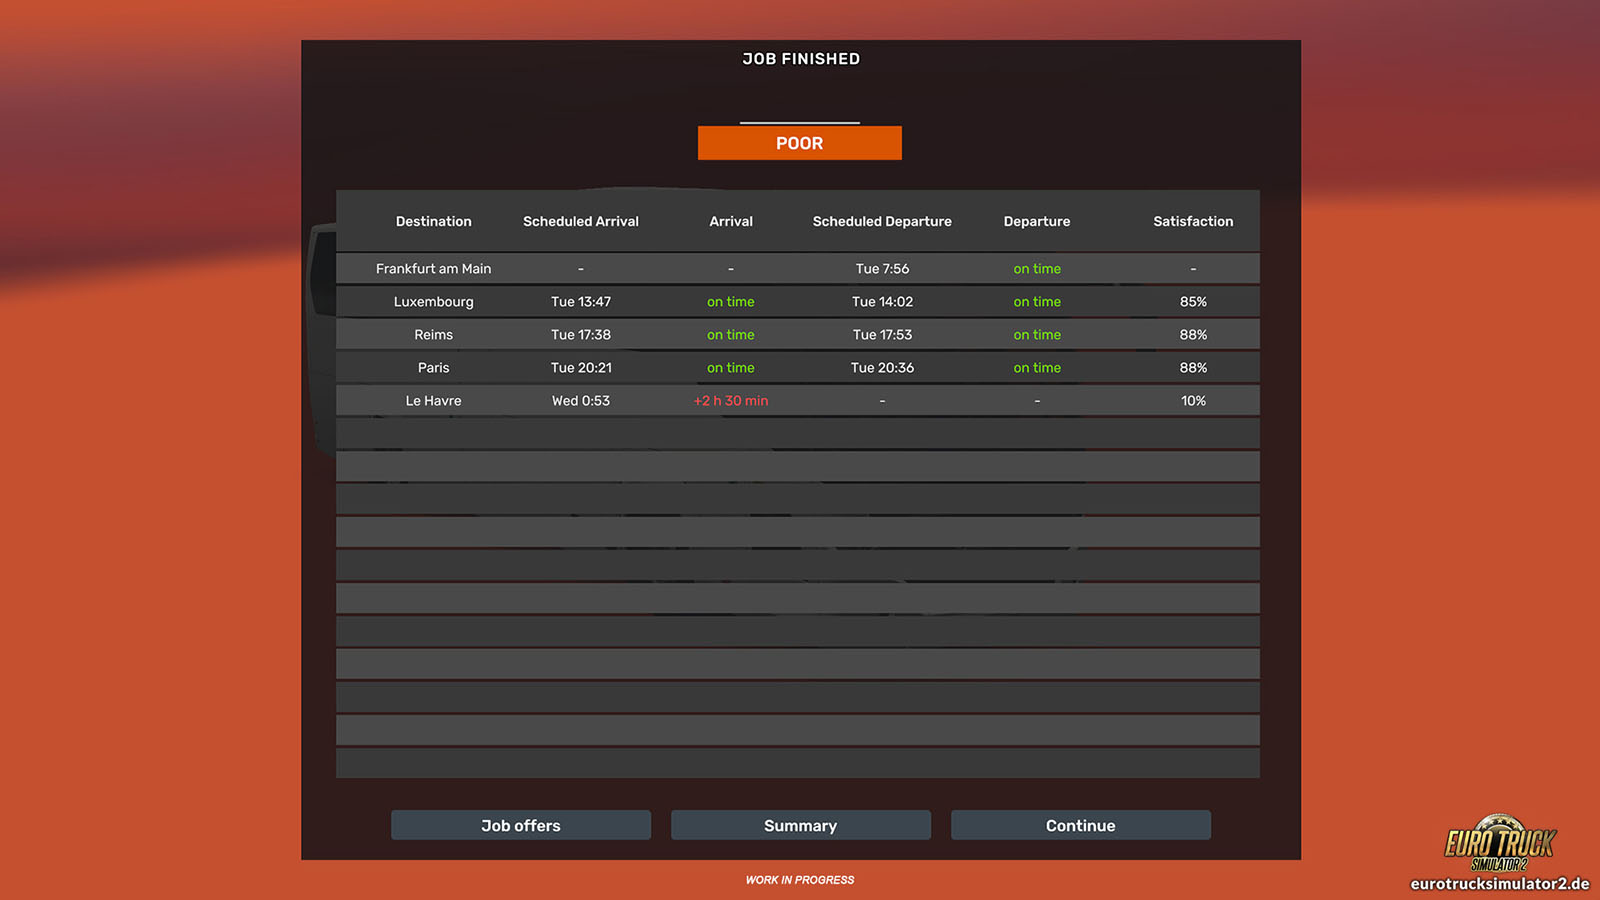1600x900 pixels.
Task: Click the Euro Truck Simulator 2 logo
Action: click(x=1499, y=842)
